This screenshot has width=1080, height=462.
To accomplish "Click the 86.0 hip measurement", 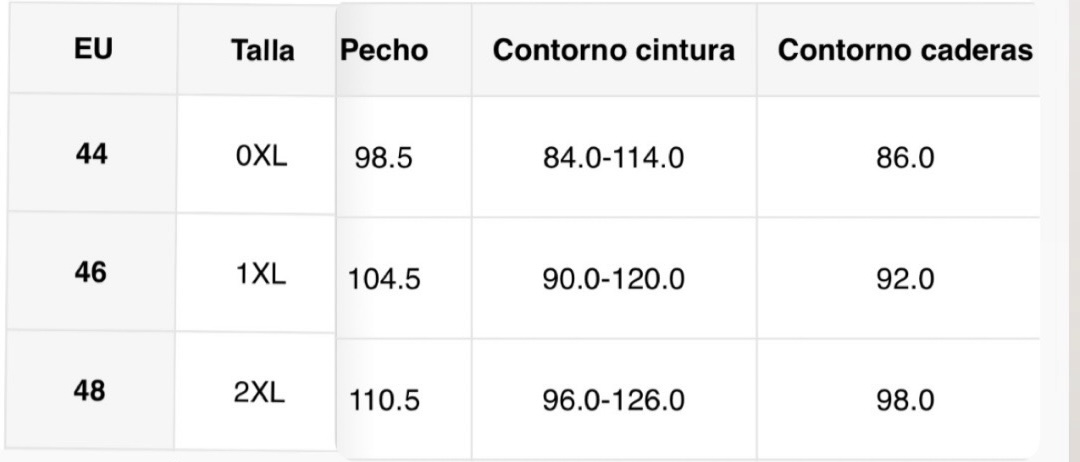I will pos(904,158).
